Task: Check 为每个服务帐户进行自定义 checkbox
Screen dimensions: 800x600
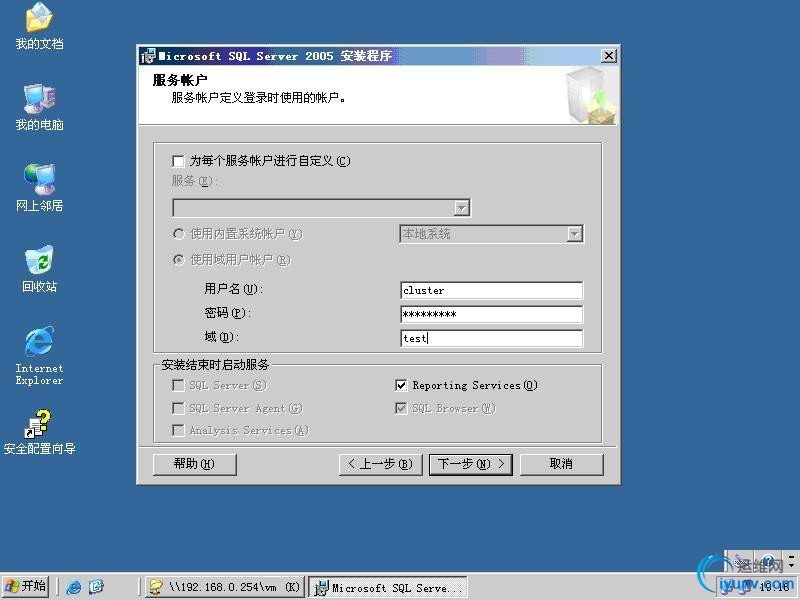Action: (178, 162)
